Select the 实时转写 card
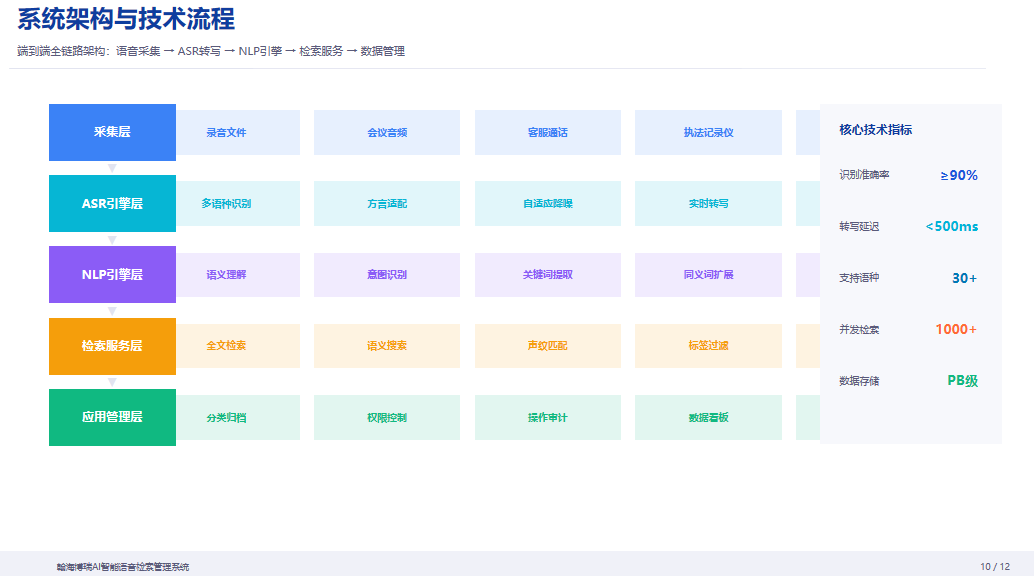 pyautogui.click(x=708, y=204)
